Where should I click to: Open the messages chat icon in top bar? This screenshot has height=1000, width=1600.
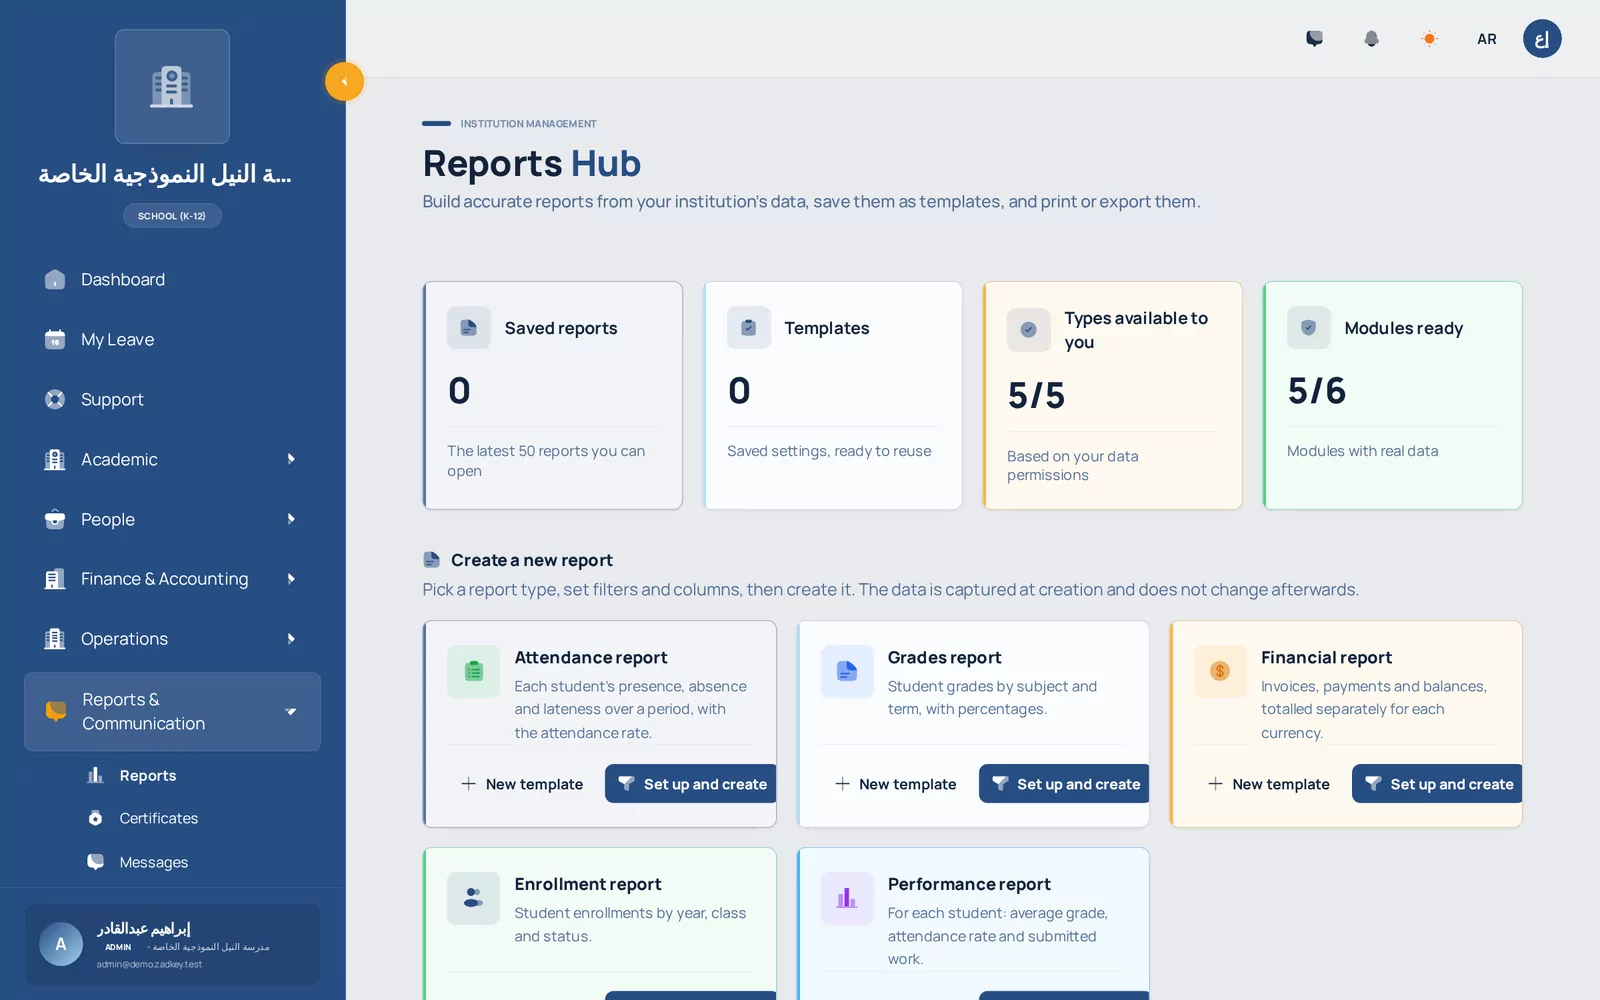(1314, 39)
